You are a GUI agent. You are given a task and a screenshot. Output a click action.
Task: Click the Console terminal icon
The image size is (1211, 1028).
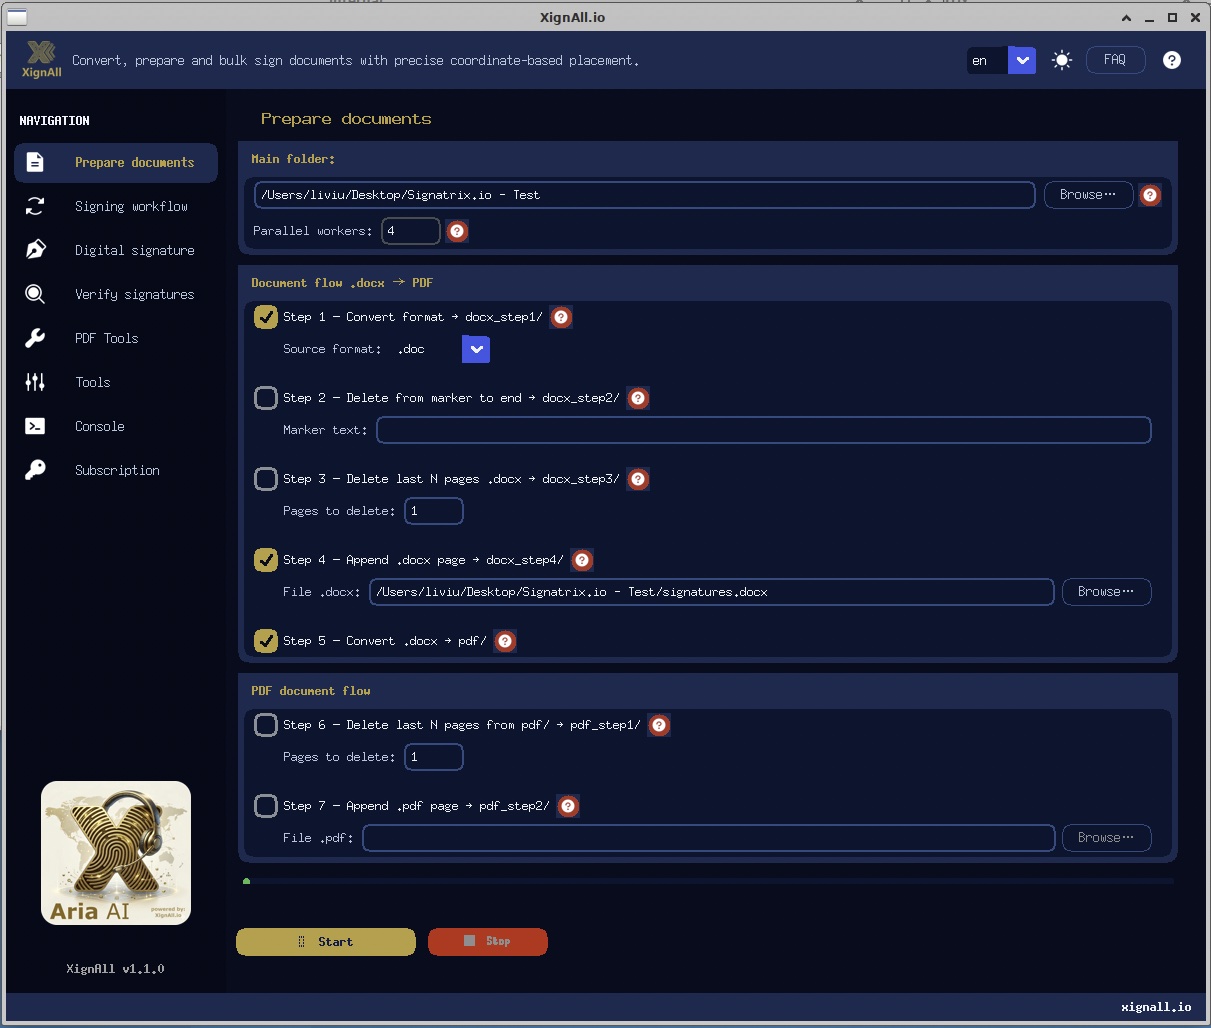tap(35, 426)
